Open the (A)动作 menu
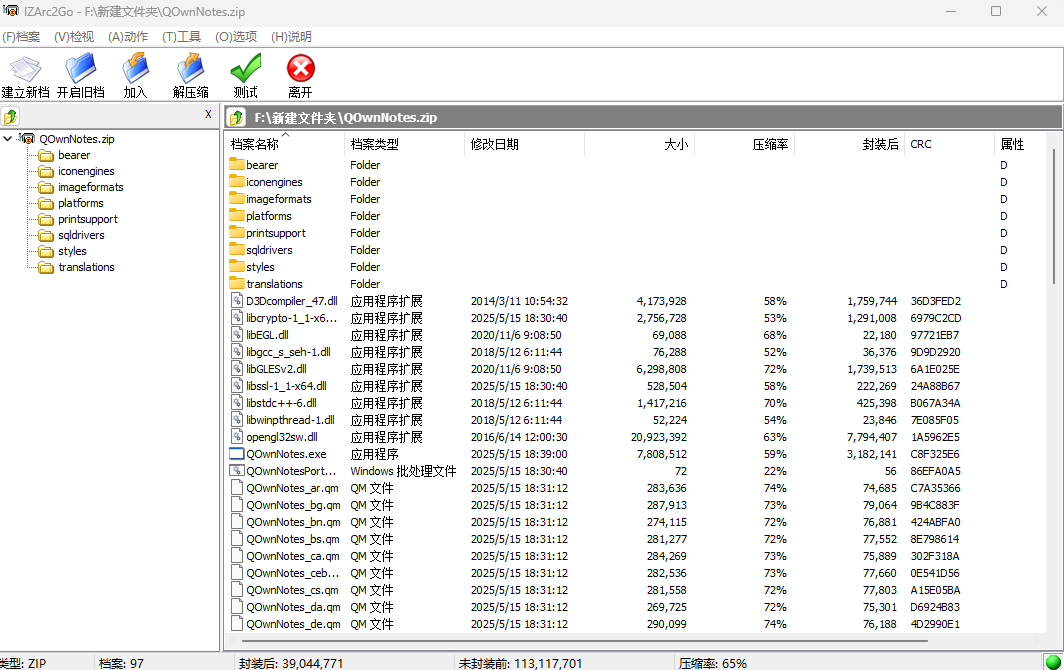The height and width of the screenshot is (670, 1064). point(128,37)
